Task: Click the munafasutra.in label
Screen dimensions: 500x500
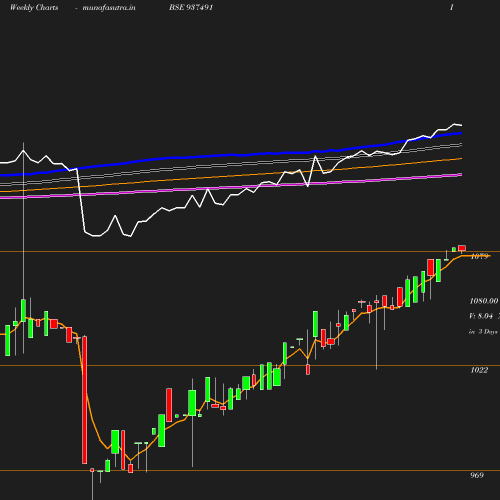Action: 109,7
